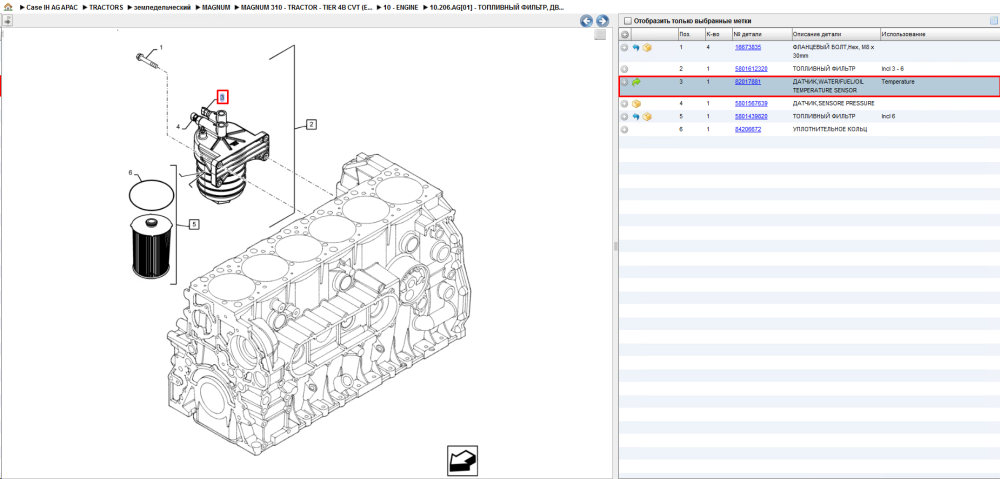Sort by 'Поз.' column header
Screen dimensions: 1000x479
tap(691, 34)
